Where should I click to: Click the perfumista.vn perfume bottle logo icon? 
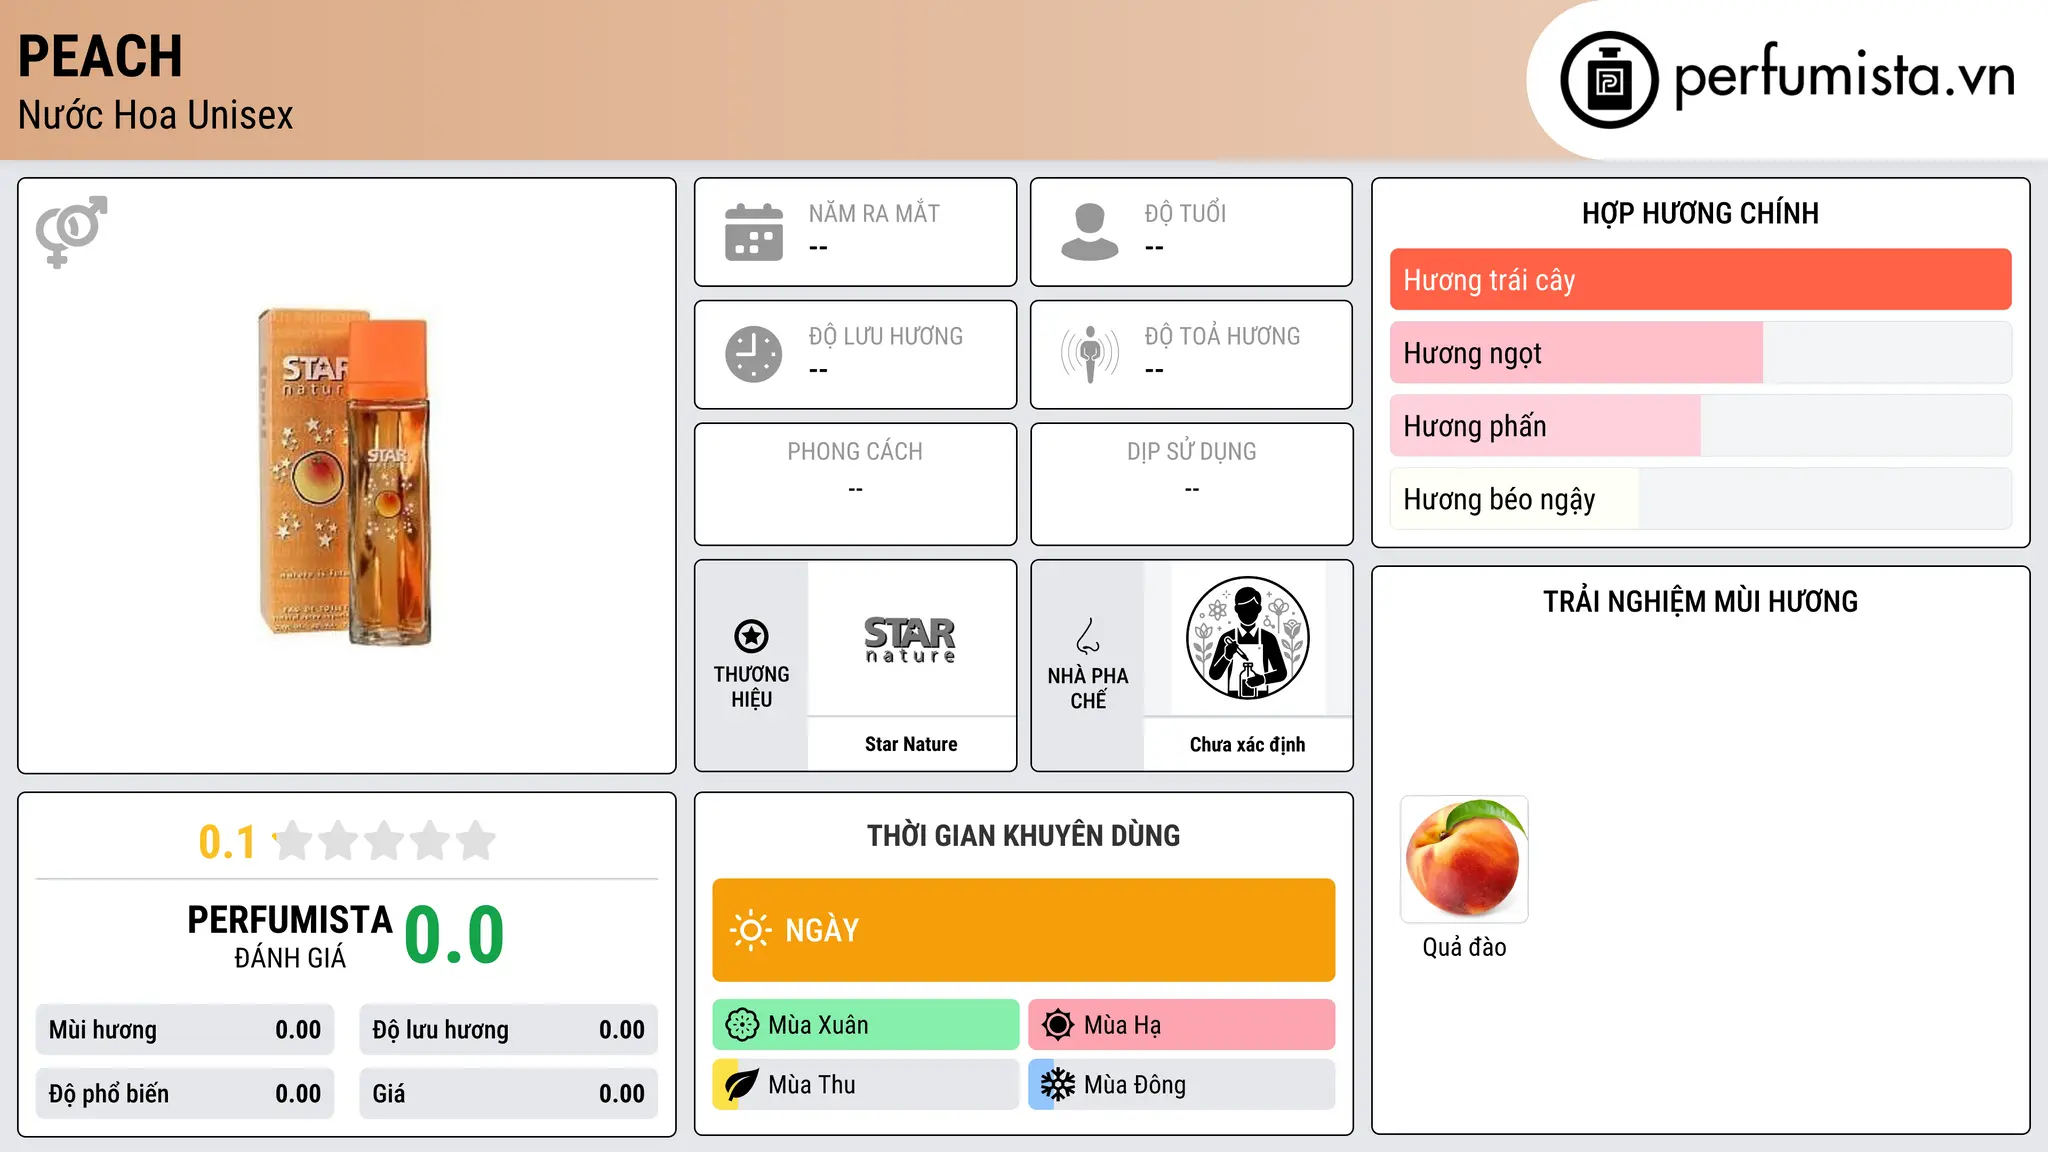[x=1609, y=80]
